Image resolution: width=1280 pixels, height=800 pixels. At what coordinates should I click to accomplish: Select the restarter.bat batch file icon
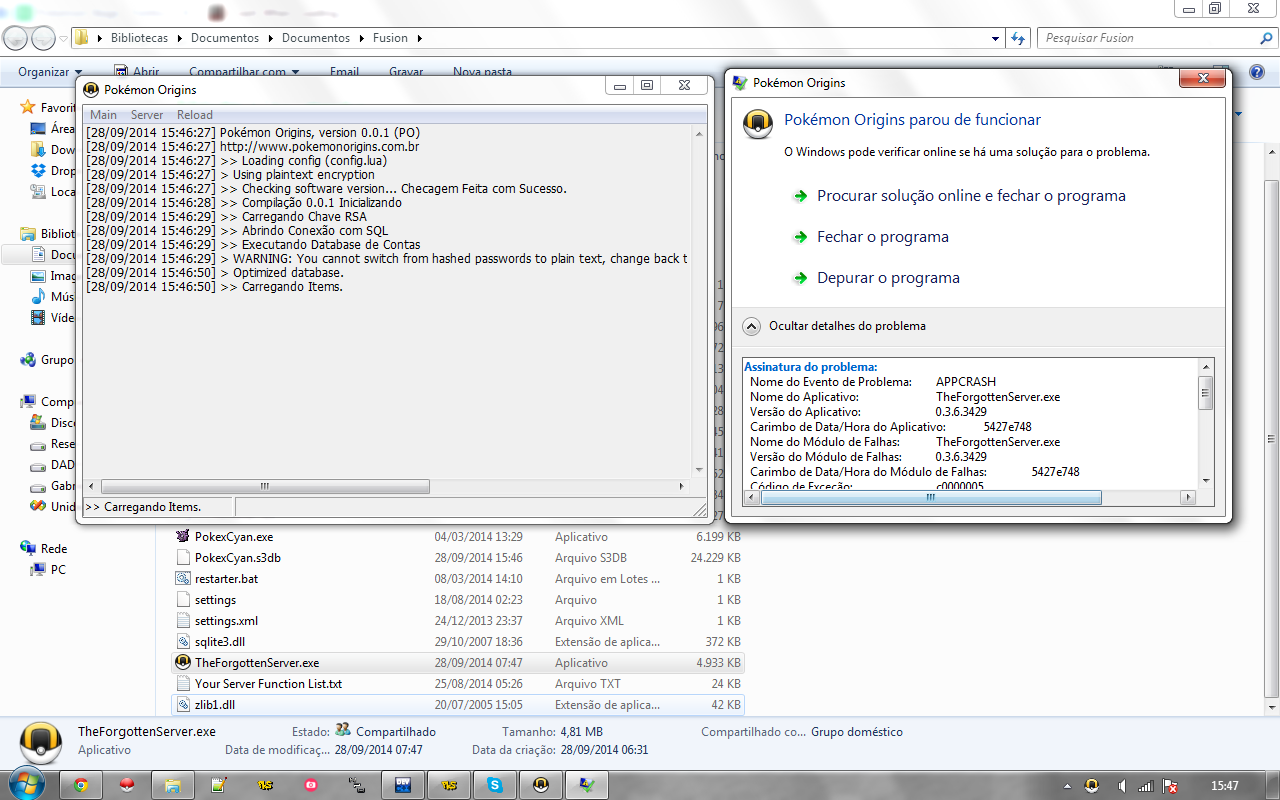183,579
